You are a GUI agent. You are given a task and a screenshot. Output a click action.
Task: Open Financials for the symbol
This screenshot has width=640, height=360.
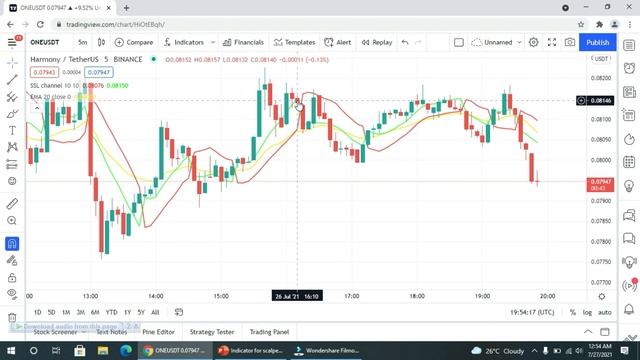pos(243,42)
